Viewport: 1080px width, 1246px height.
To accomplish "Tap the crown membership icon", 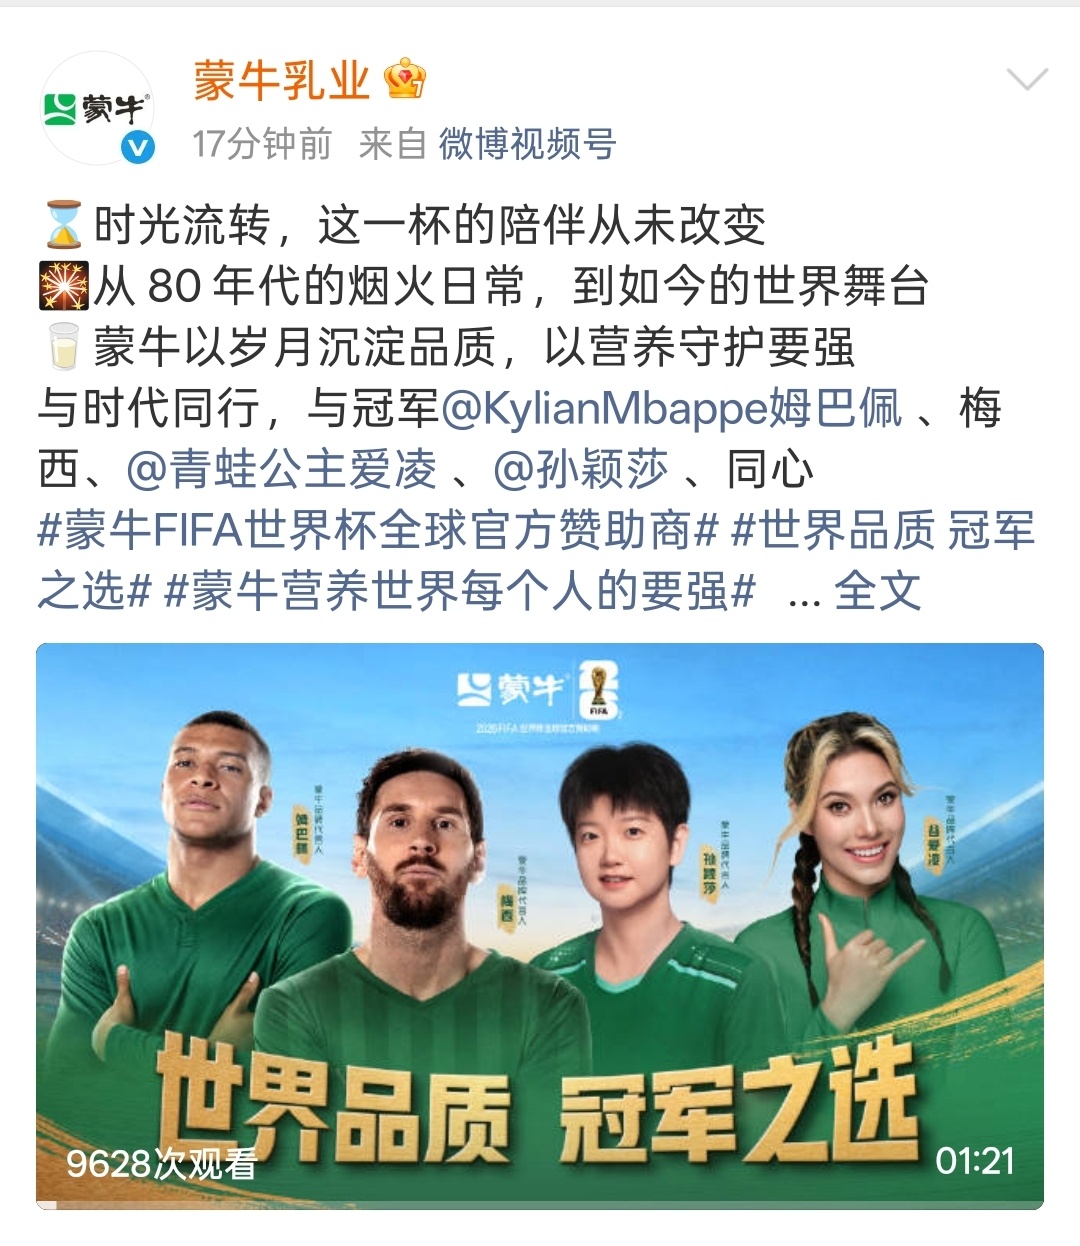I will click(405, 79).
